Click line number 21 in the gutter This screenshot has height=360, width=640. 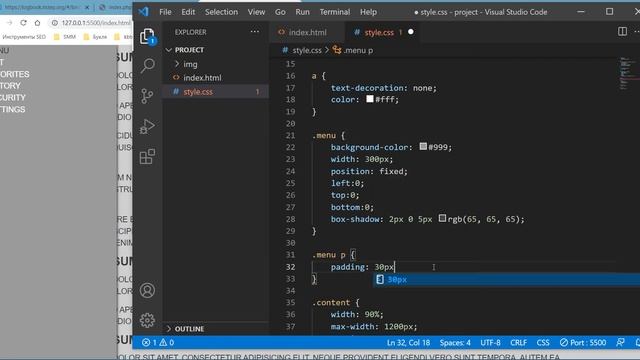(290, 136)
